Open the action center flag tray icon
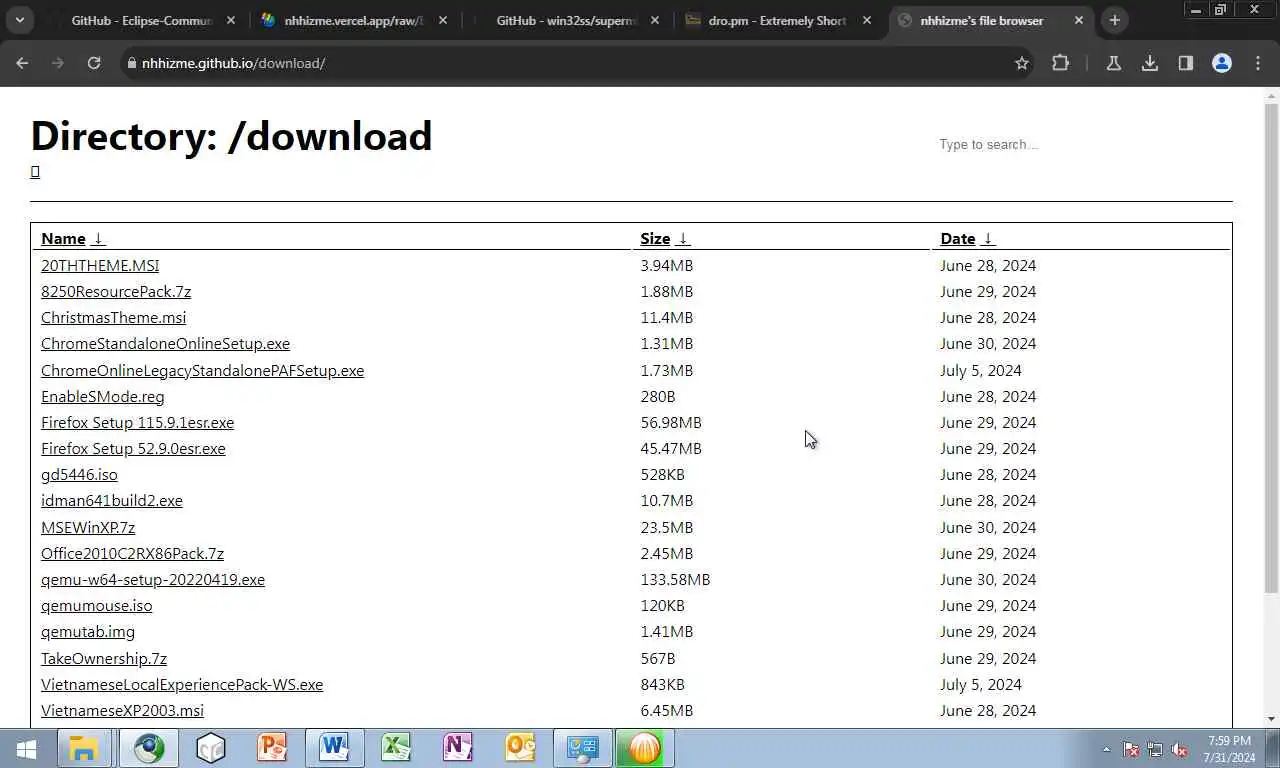Viewport: 1280px width, 768px height. click(1131, 749)
